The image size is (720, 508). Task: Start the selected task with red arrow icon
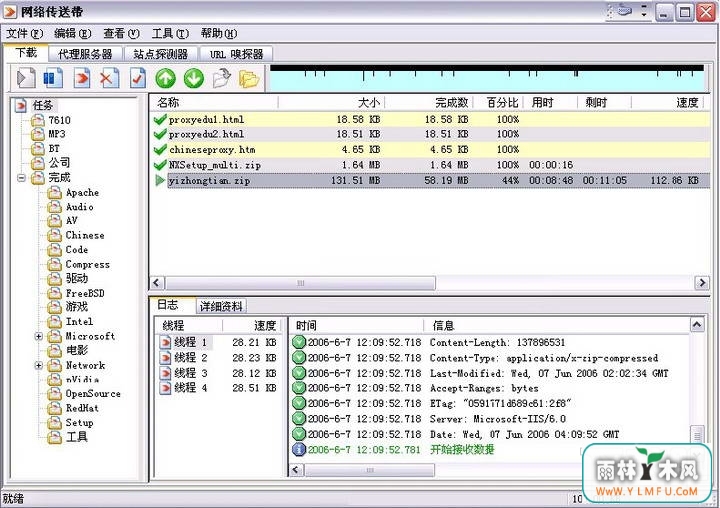point(82,78)
